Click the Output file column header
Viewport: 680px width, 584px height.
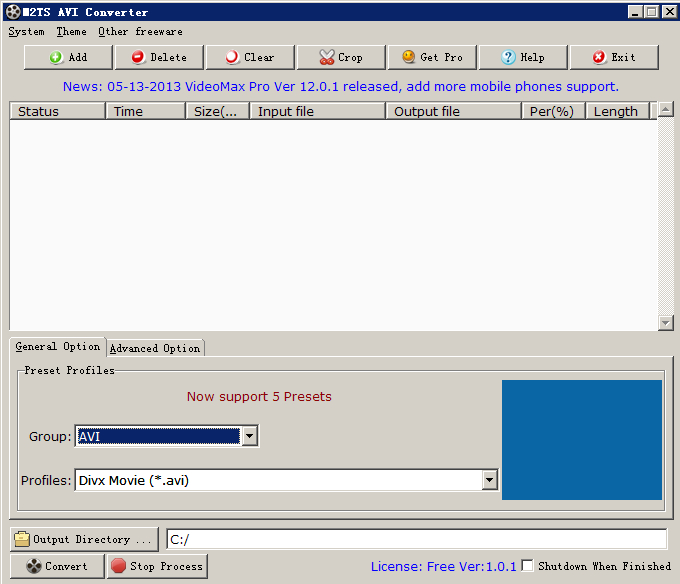click(x=454, y=111)
